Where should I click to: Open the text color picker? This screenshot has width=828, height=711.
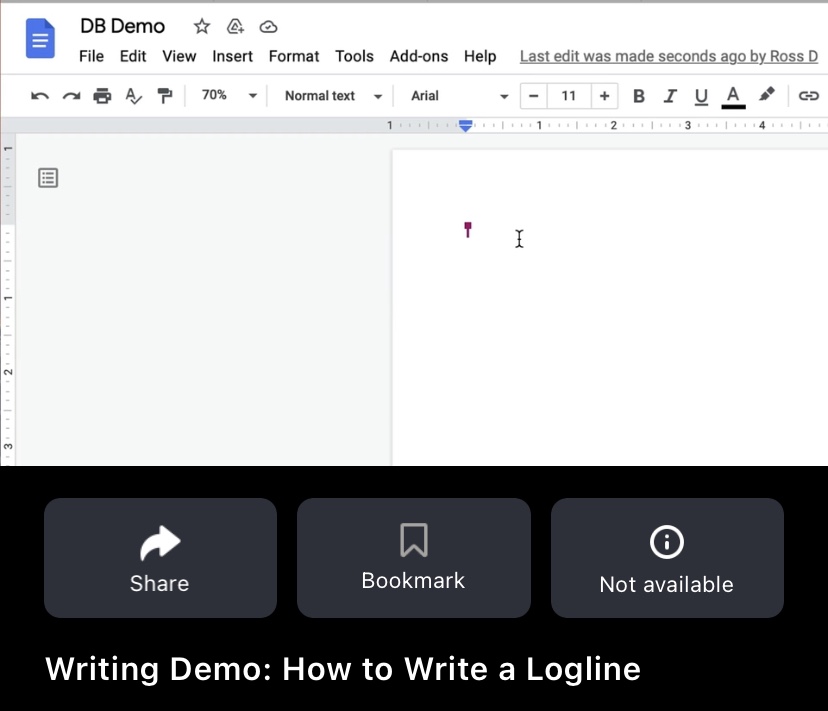(733, 96)
